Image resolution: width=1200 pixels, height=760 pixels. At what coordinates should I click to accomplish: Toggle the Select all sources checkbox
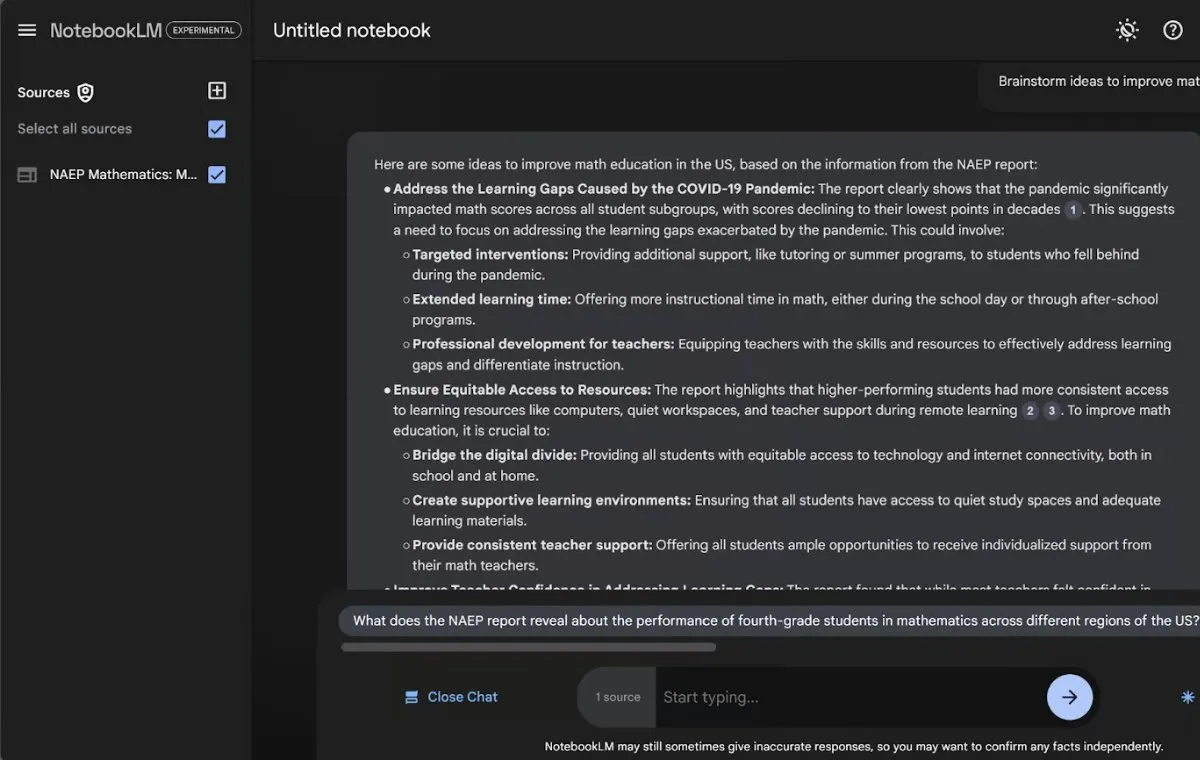click(x=217, y=129)
